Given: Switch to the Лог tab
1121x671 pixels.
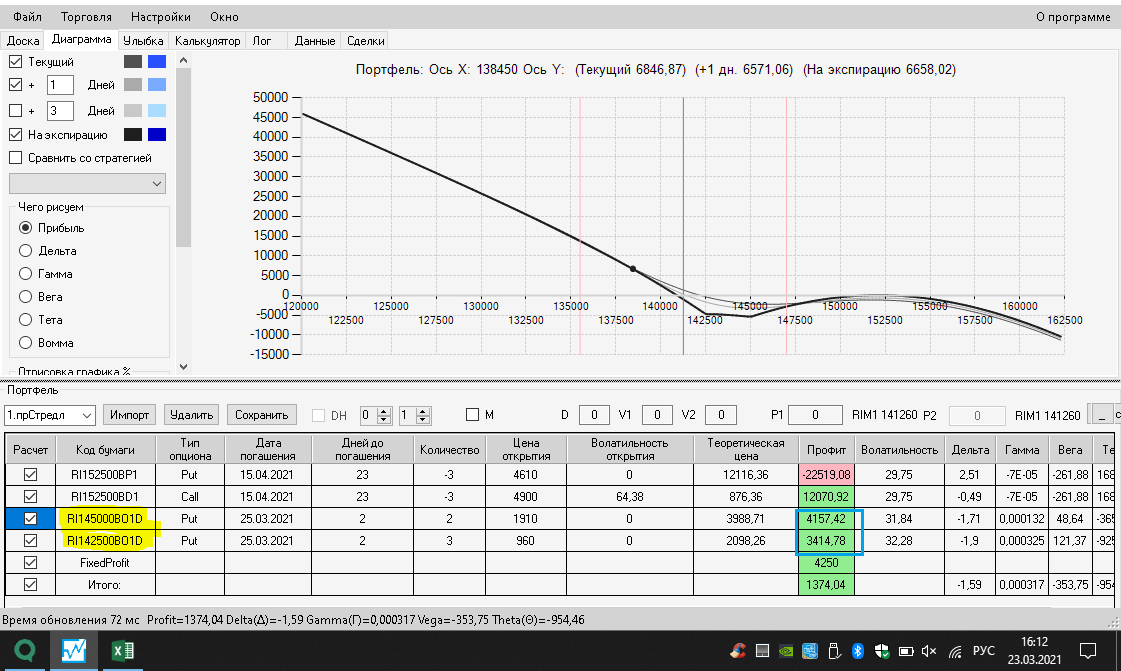Looking at the screenshot, I should (x=262, y=41).
